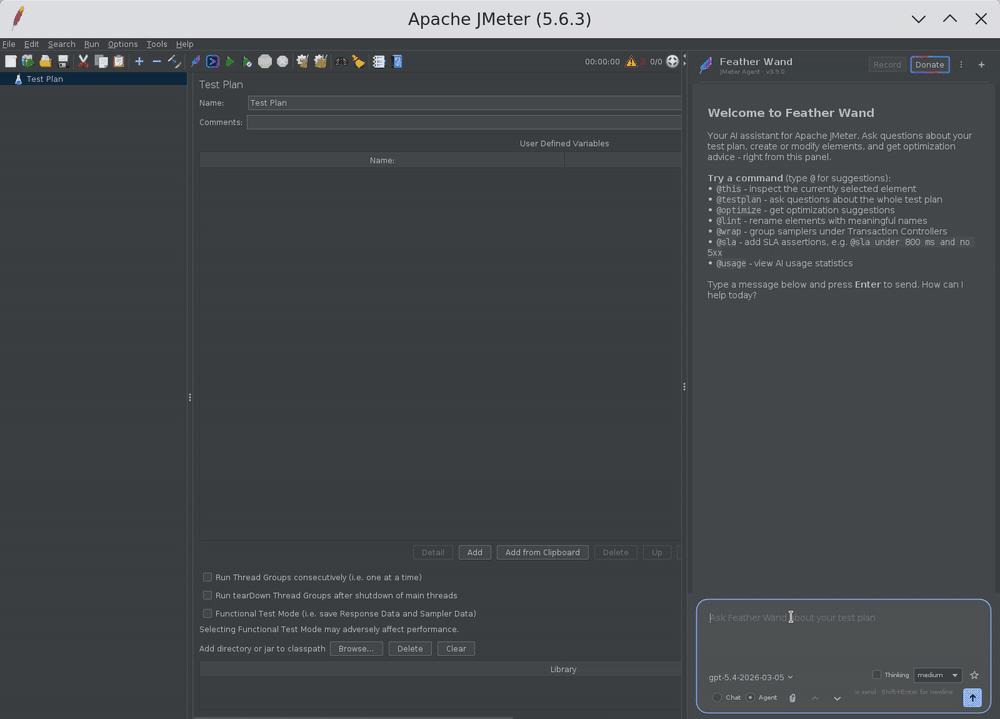1000x719 pixels.
Task: Click the Shutdown test icon
Action: click(x=283, y=61)
